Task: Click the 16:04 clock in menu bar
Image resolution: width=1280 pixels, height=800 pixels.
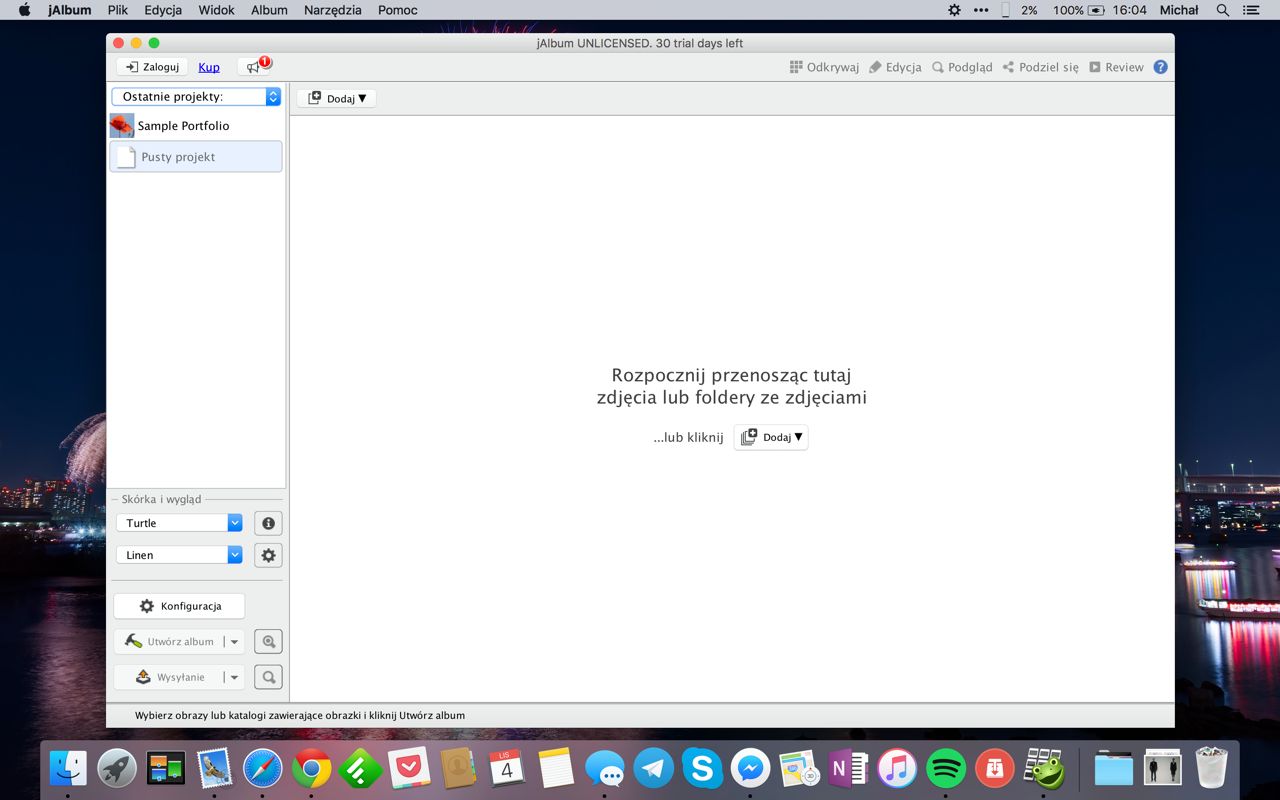Action: coord(1129,10)
